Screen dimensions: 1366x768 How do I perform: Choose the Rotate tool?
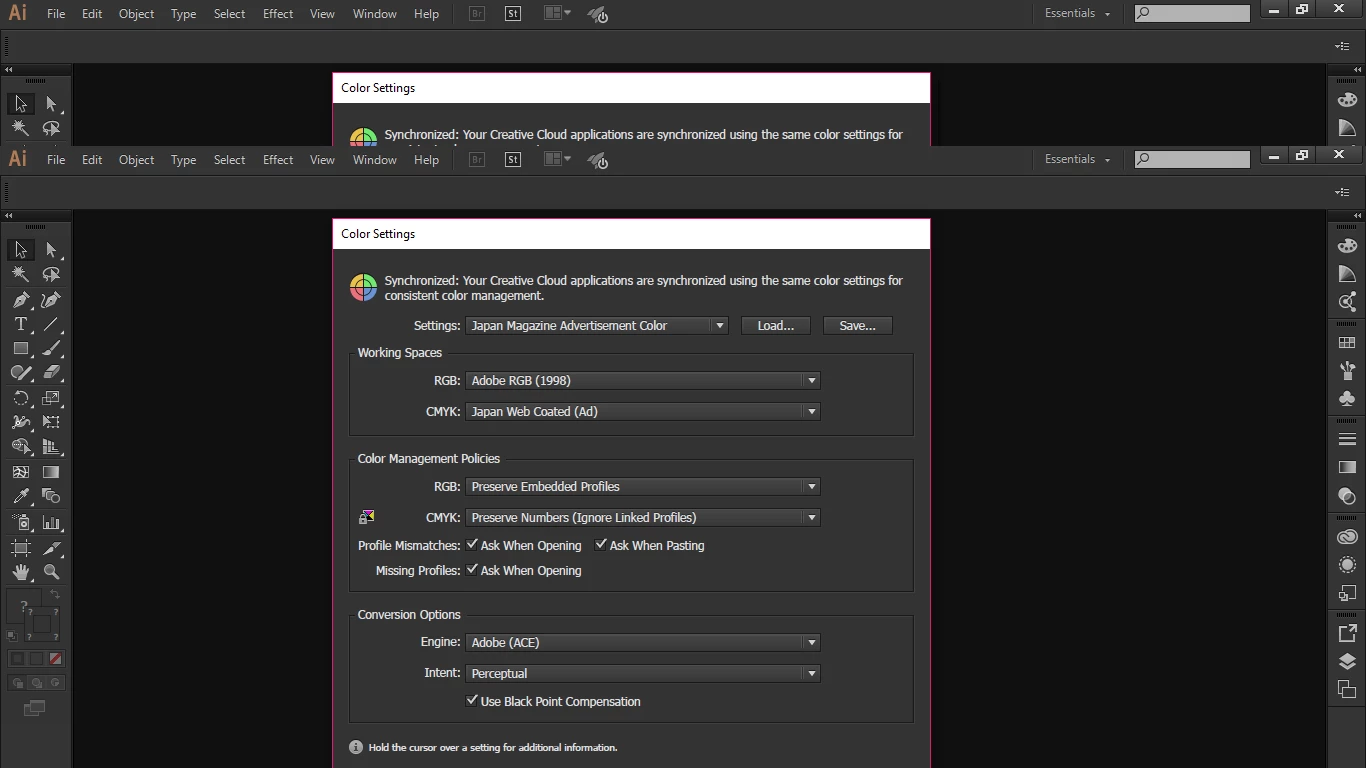[x=20, y=397]
